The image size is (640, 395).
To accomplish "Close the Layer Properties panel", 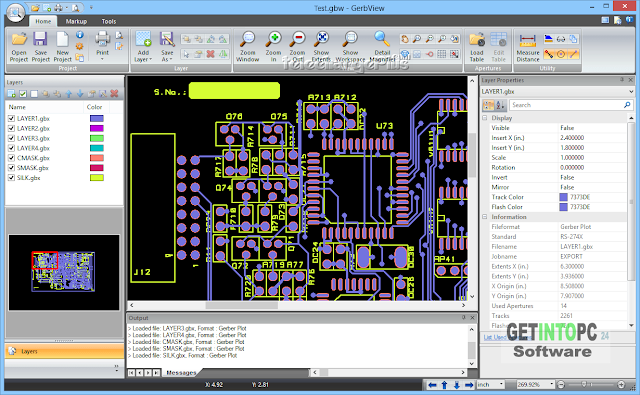I will click(x=631, y=80).
